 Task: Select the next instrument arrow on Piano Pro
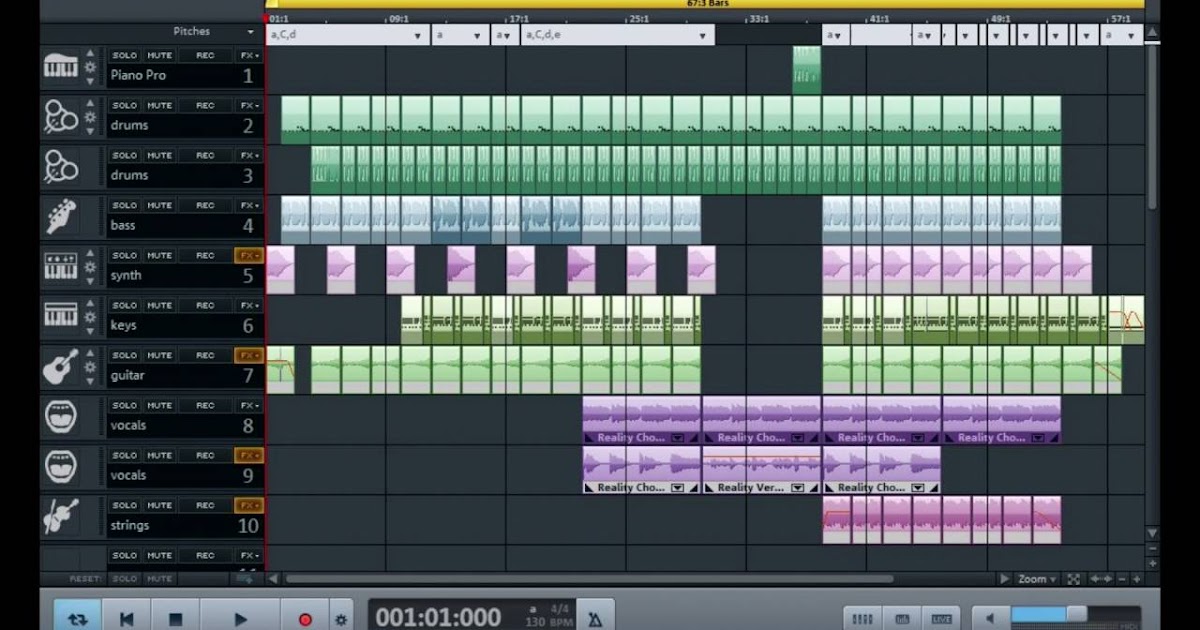click(90, 83)
